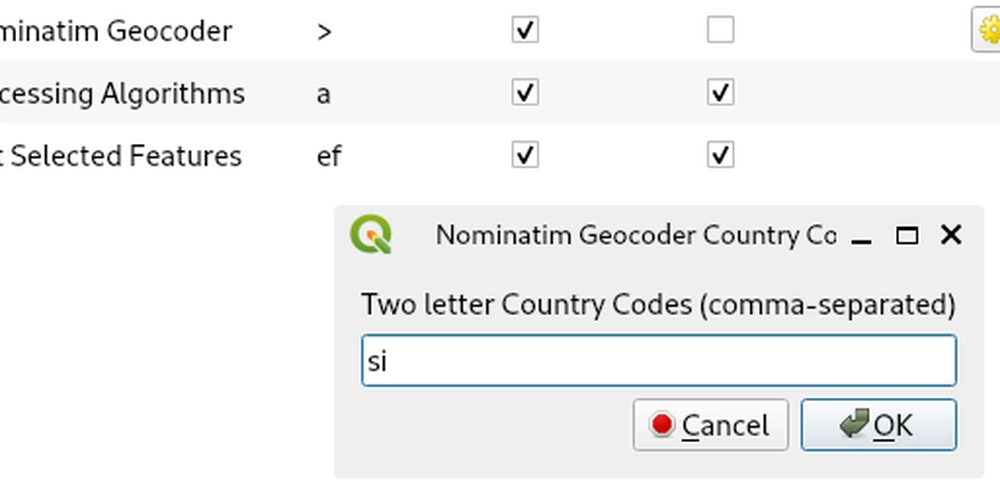
Task: Maximize the Country Codes dialog window
Action: (907, 236)
